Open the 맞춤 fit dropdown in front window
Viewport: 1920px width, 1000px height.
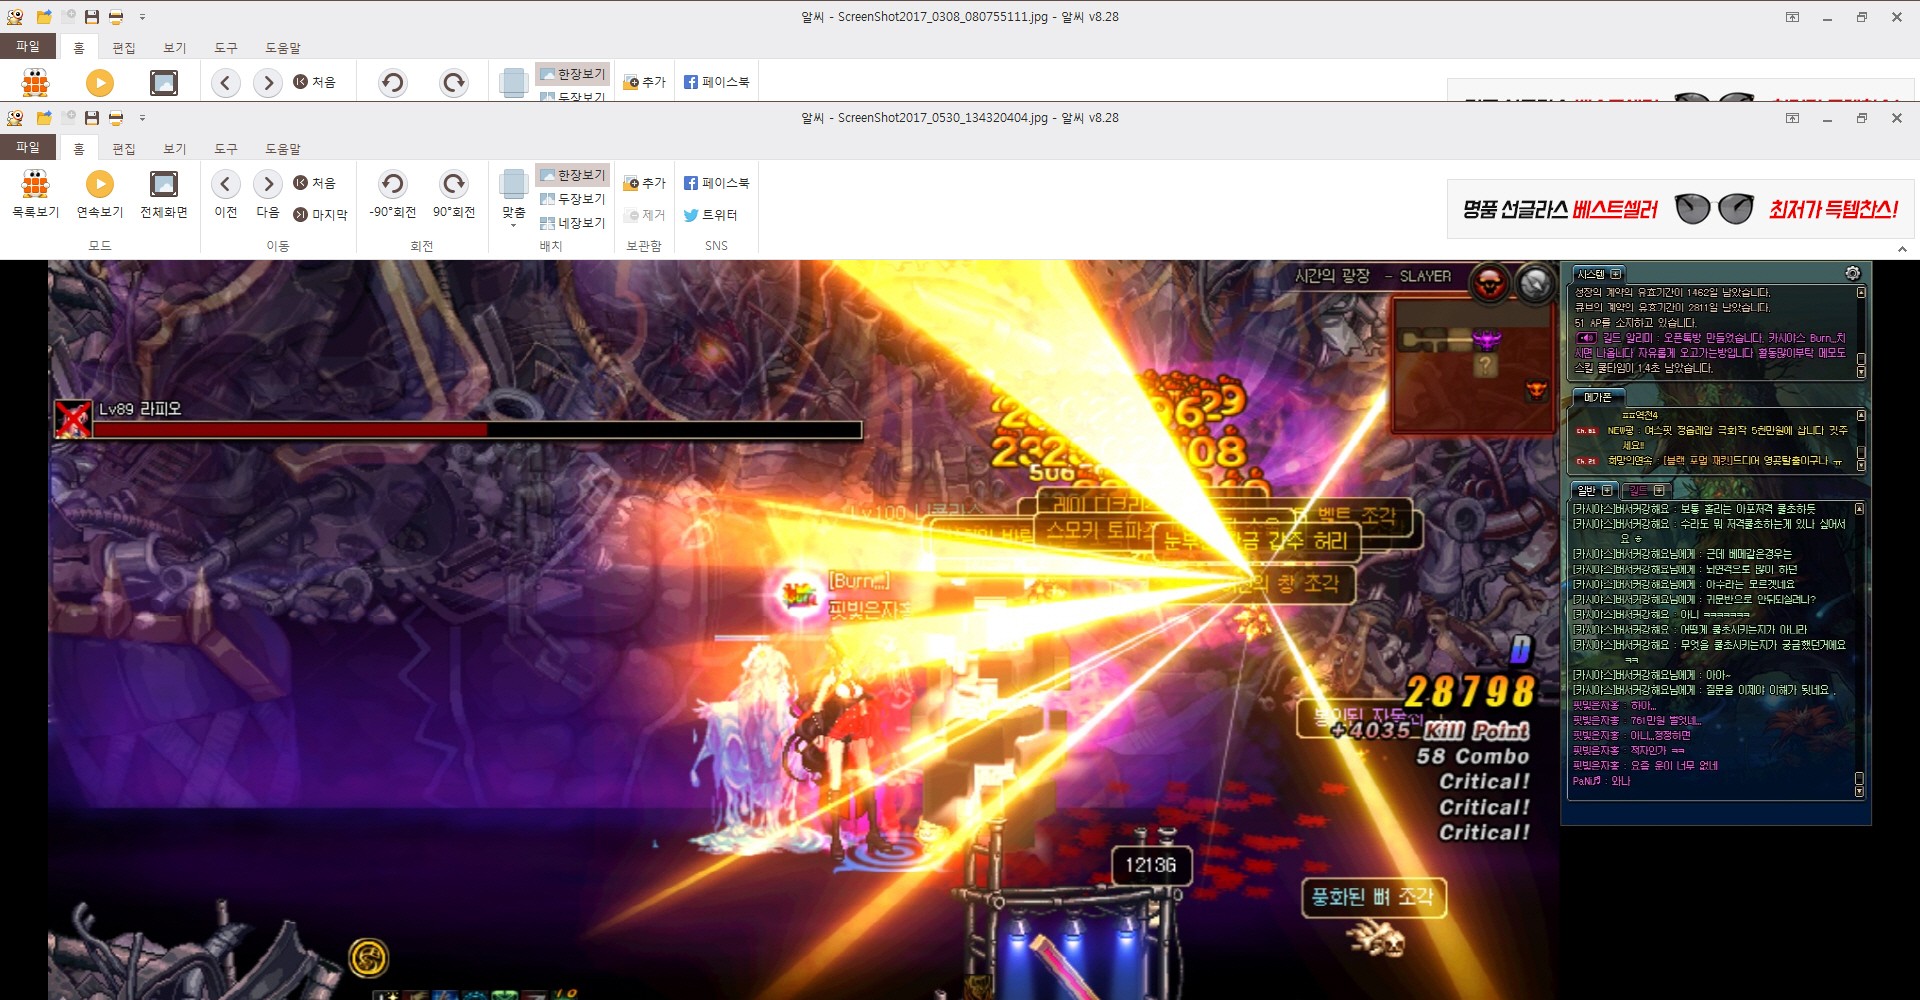coord(514,198)
